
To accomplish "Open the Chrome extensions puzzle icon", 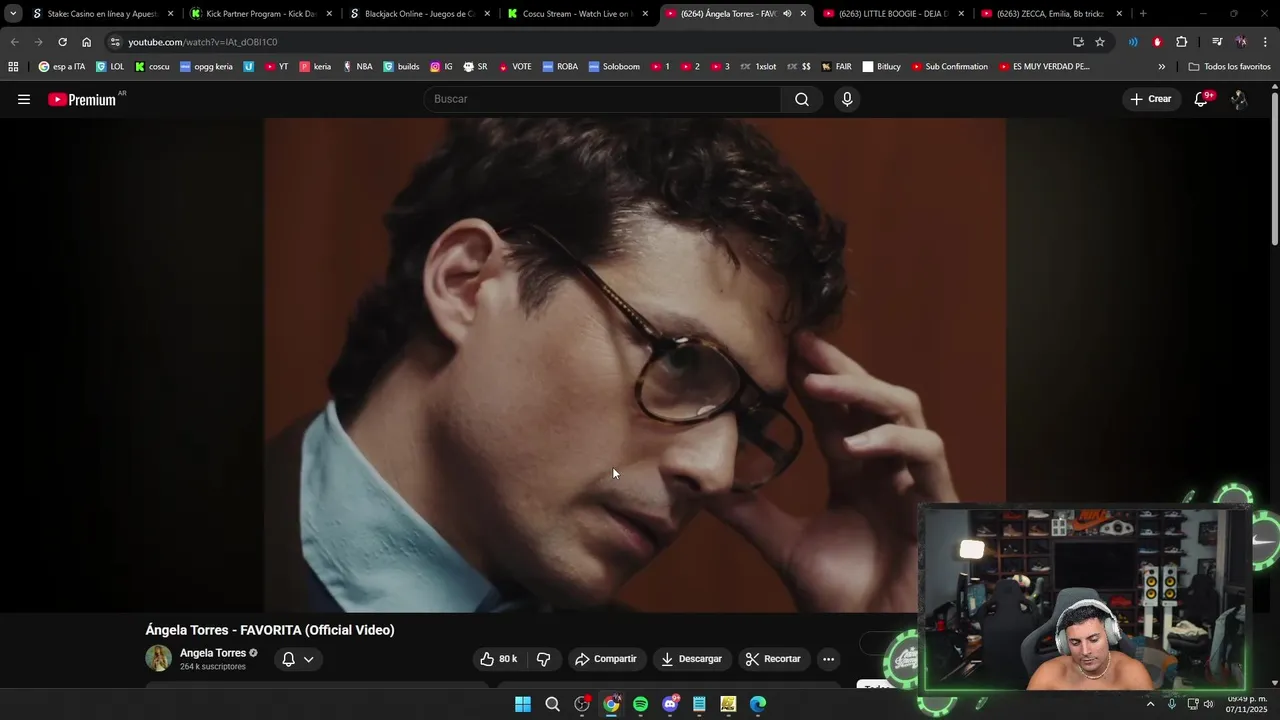I will click(x=1181, y=42).
